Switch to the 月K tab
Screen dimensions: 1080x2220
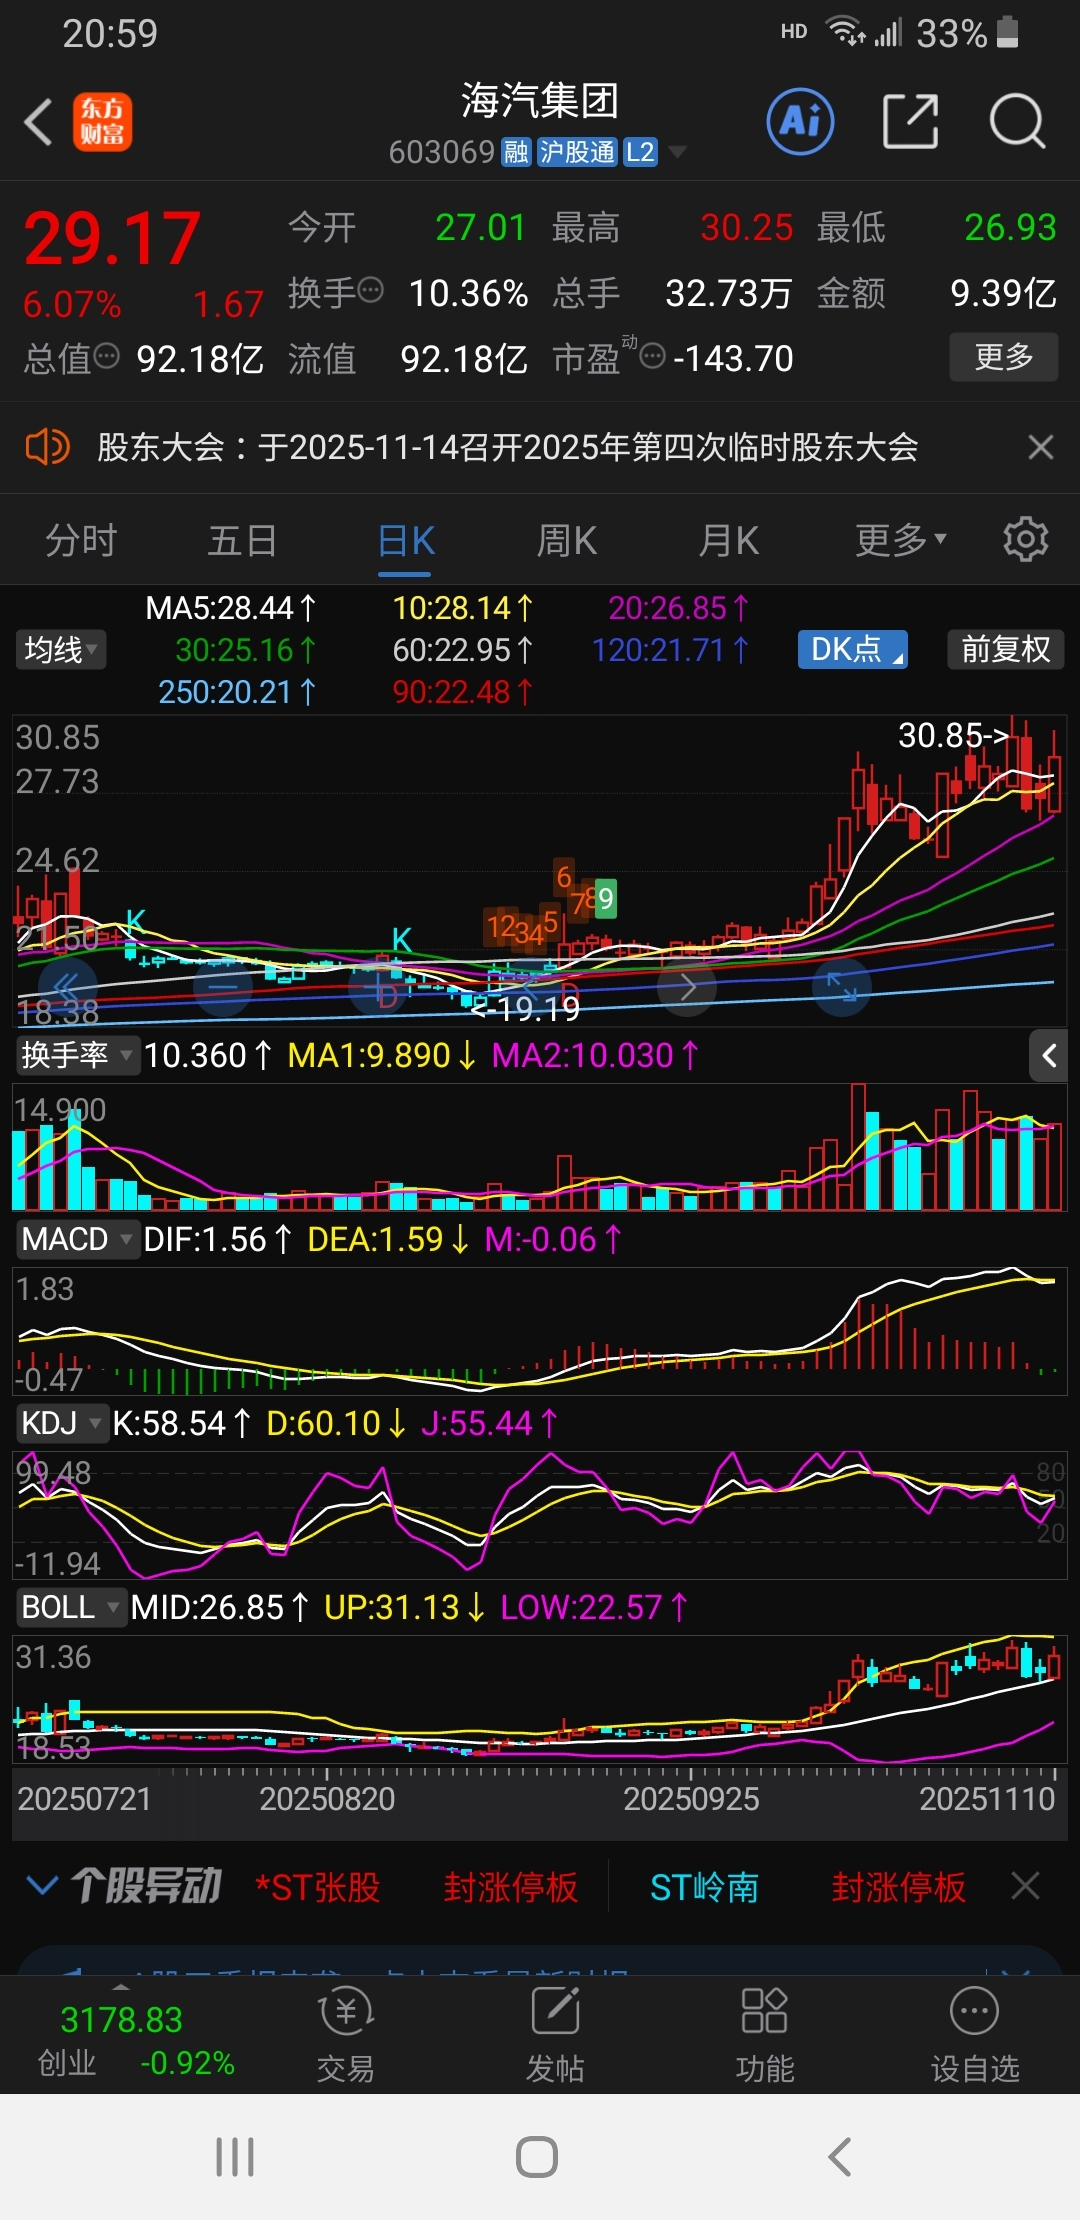coord(729,541)
